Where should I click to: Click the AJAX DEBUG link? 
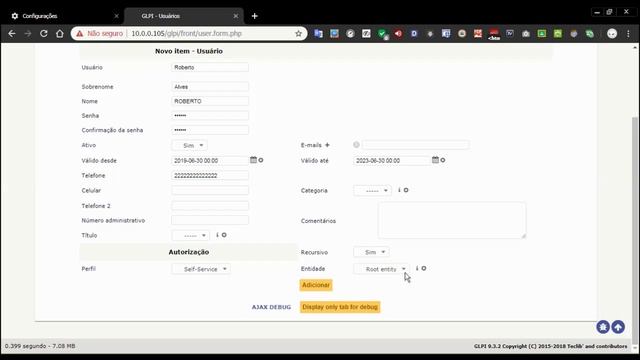point(271,307)
